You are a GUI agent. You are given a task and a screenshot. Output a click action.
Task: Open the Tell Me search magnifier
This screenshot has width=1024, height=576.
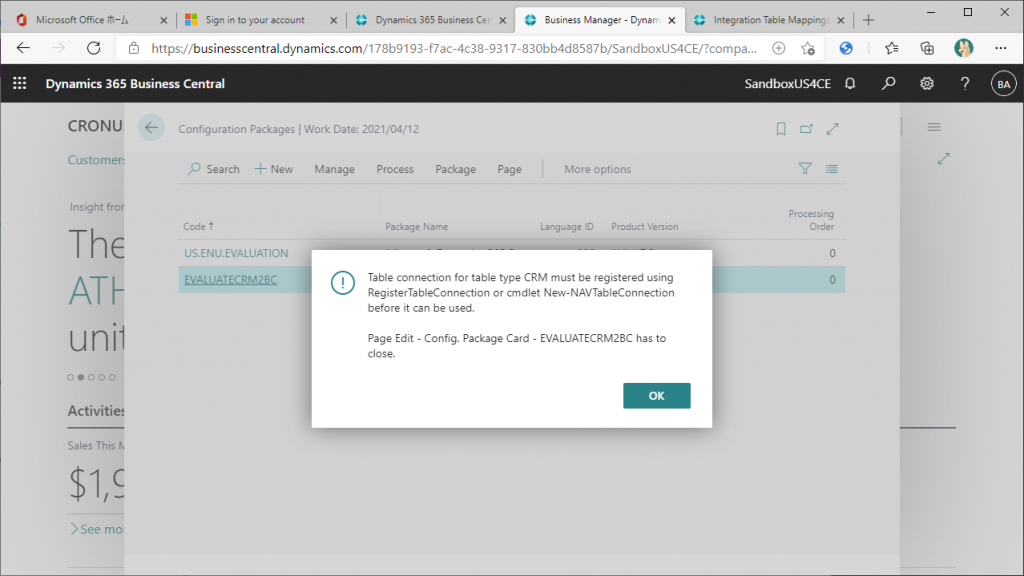pyautogui.click(x=888, y=84)
